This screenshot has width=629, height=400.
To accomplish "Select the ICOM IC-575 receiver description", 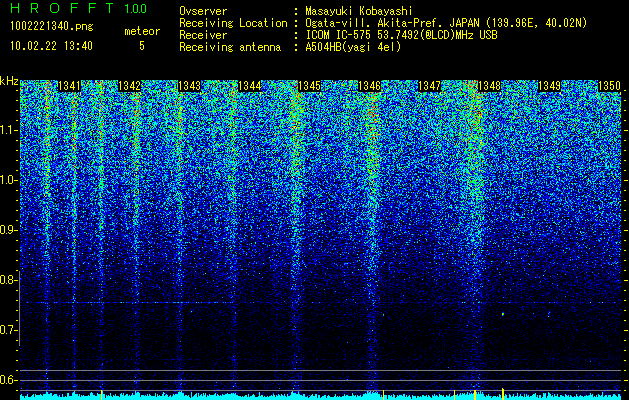I will [x=401, y=35].
